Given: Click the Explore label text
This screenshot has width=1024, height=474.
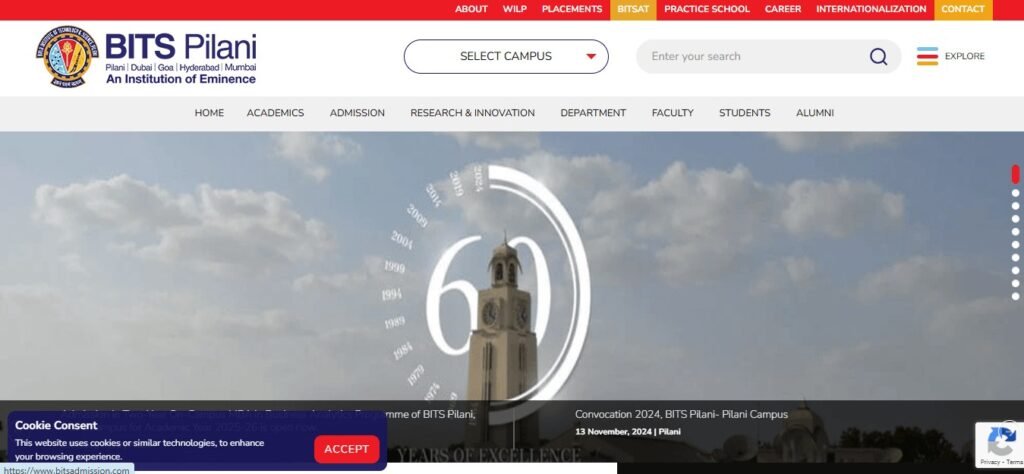Looking at the screenshot, I should pyautogui.click(x=965, y=56).
